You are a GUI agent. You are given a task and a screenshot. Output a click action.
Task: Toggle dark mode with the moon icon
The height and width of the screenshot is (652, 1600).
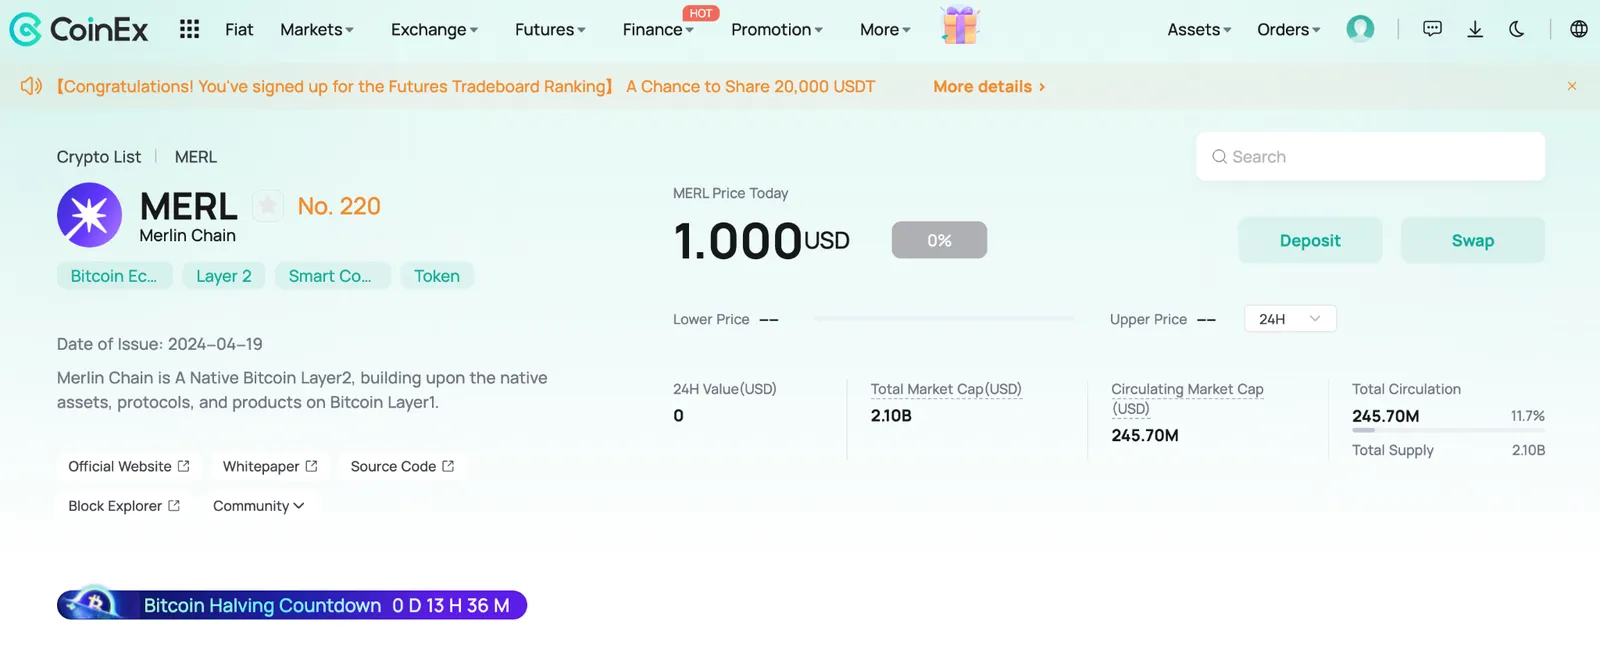[1517, 29]
